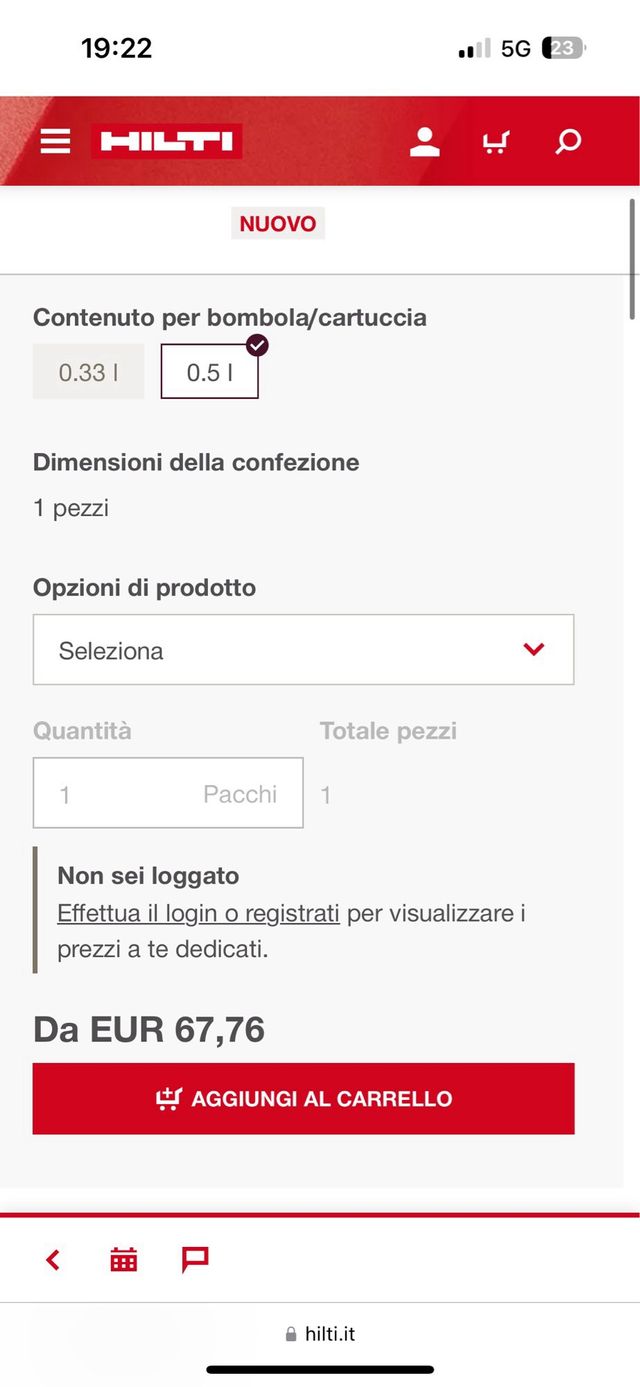Select the 0.5 l content option
The height and width of the screenshot is (1387, 640).
209,371
